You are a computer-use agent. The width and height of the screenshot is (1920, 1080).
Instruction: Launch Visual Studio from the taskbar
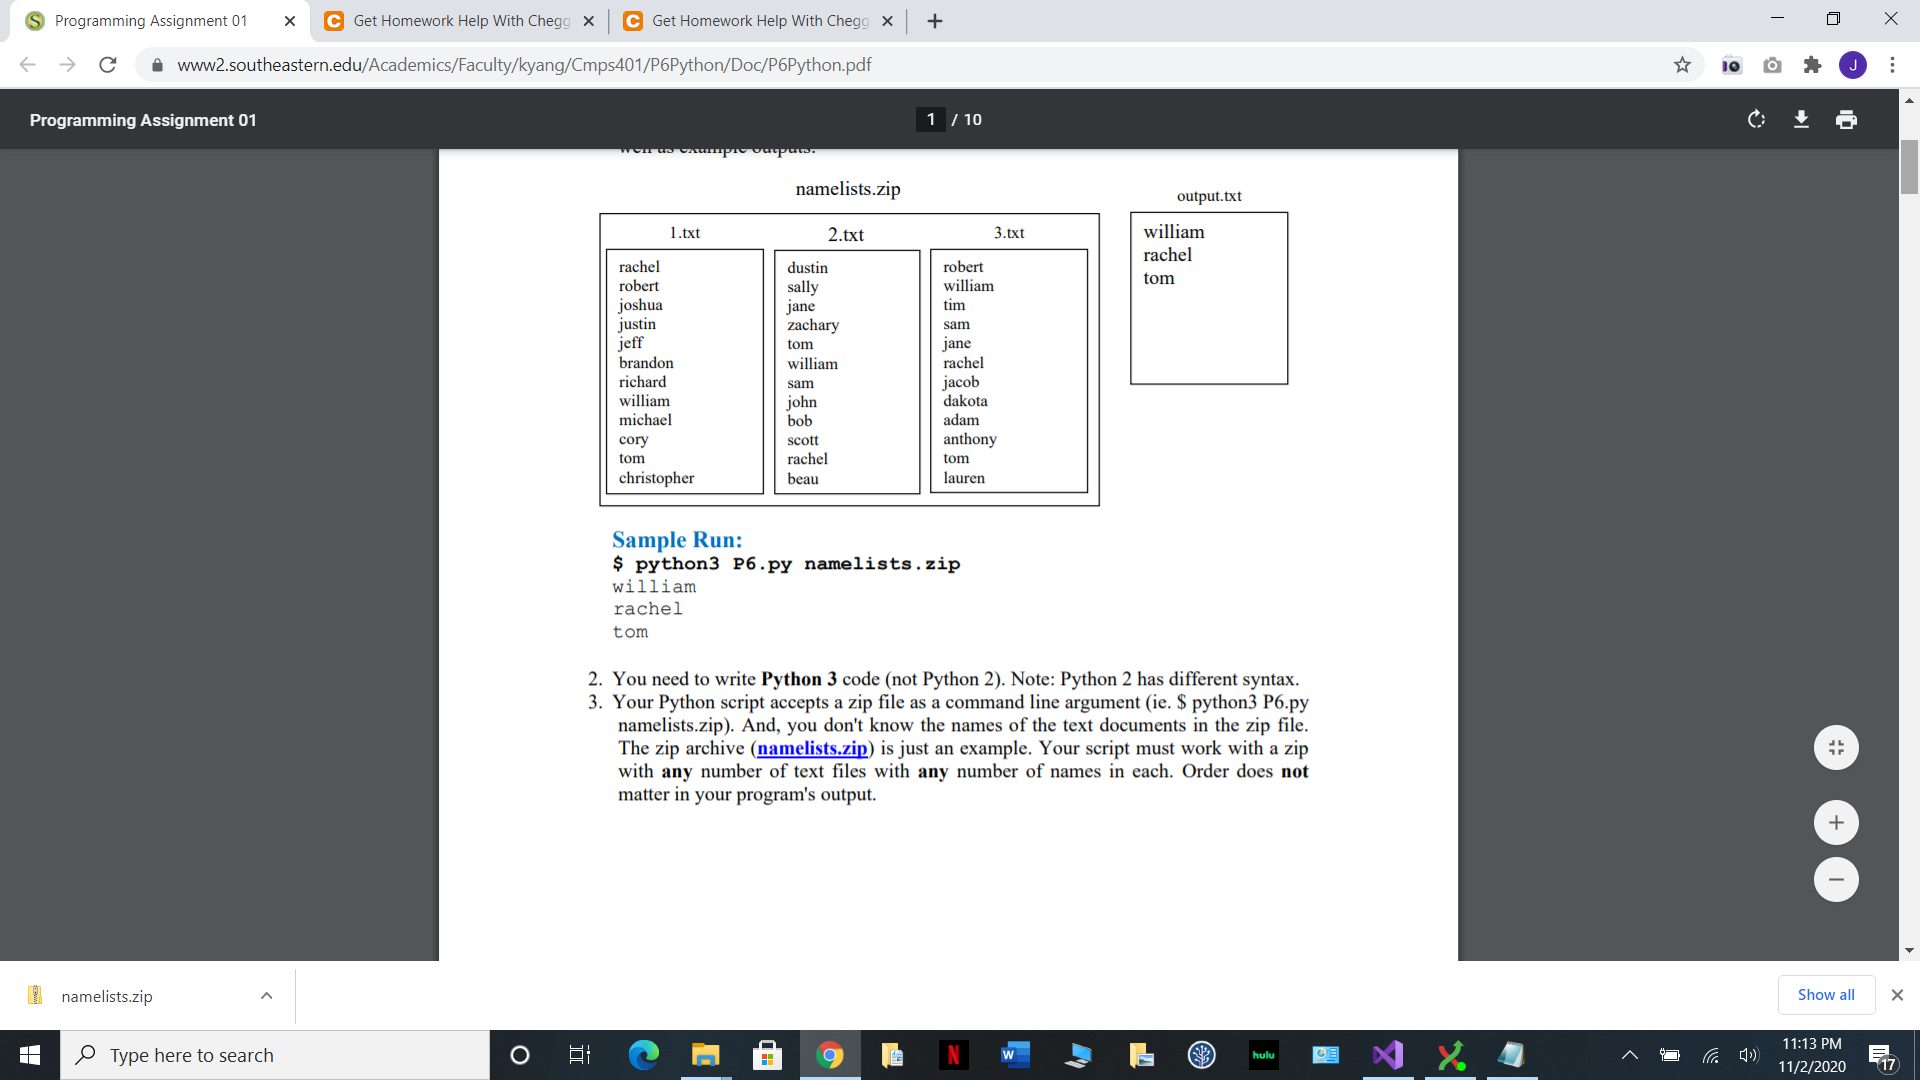click(1387, 1054)
